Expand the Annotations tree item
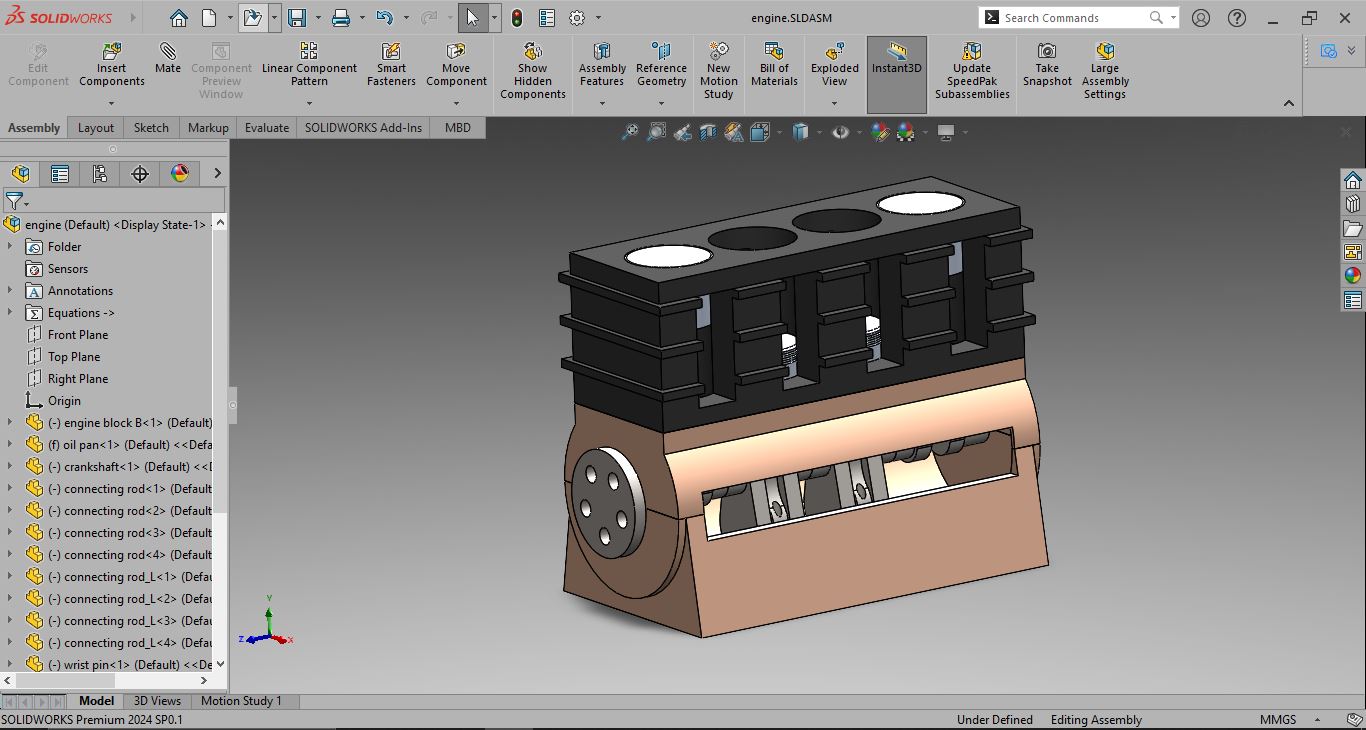This screenshot has height=730, width=1366. 10,291
